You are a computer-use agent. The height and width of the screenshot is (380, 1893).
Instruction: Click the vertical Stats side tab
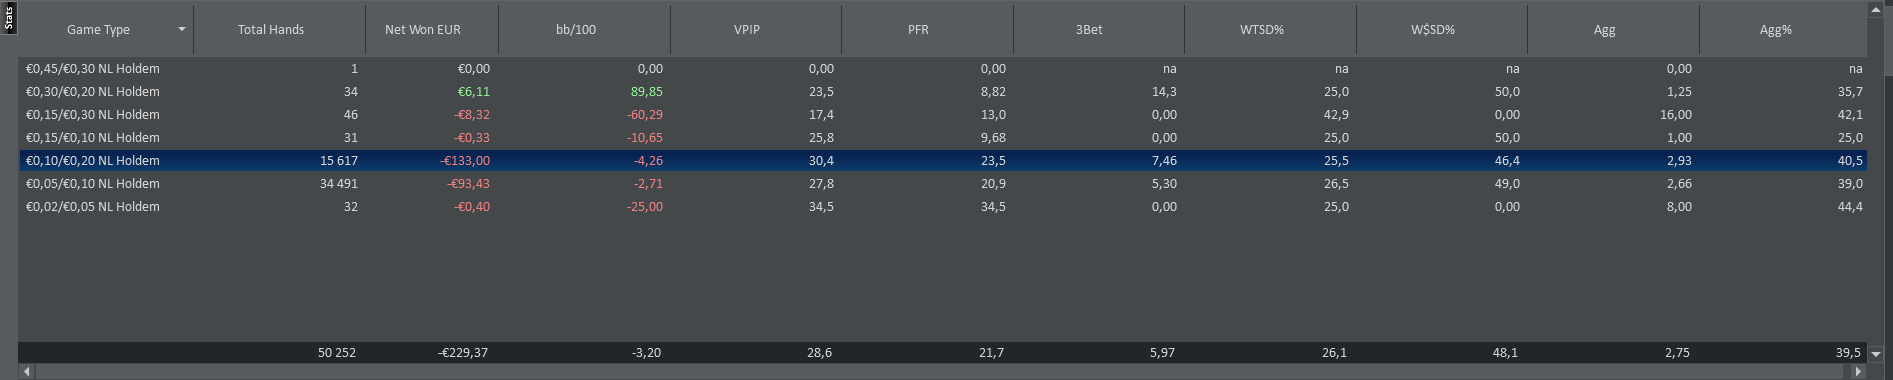click(9, 19)
